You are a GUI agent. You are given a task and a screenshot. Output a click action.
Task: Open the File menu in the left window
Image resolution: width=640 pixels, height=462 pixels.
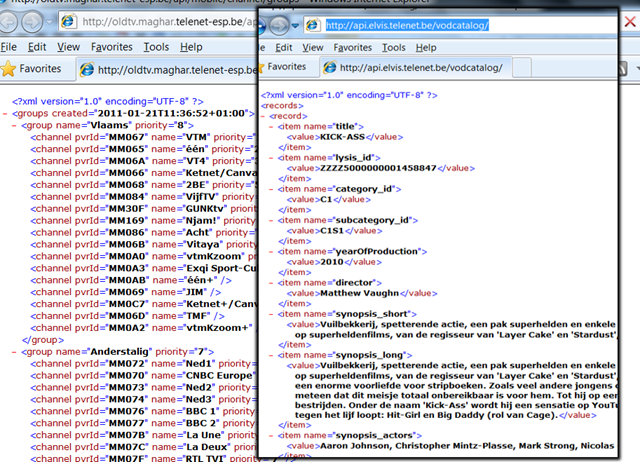(9, 47)
